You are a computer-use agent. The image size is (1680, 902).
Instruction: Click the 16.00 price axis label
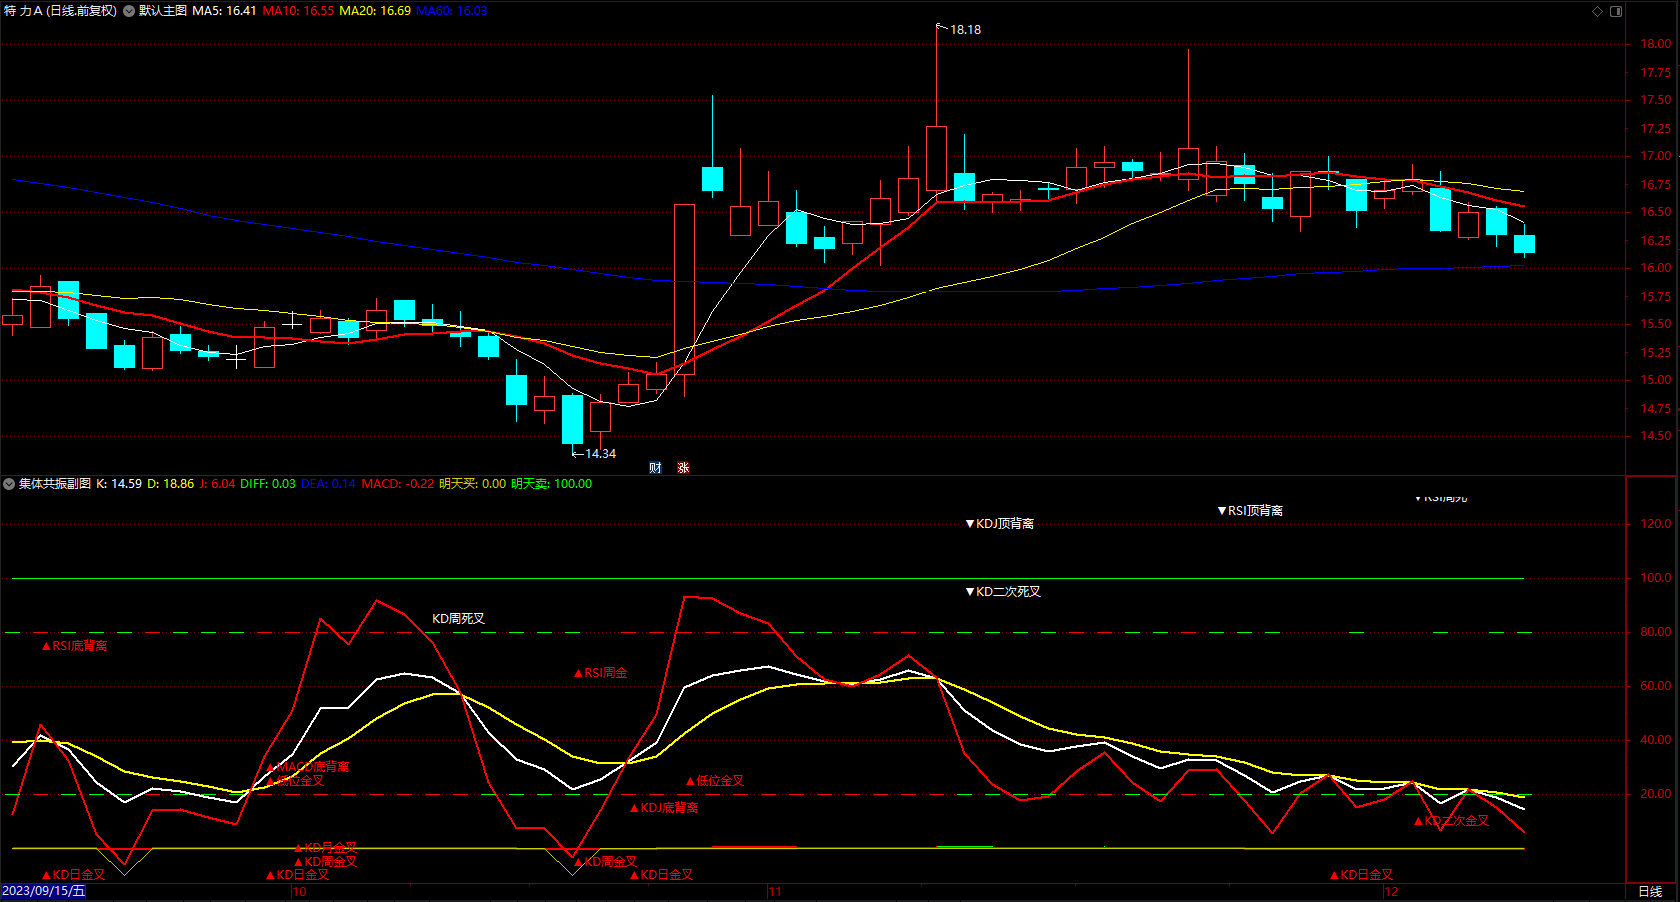pos(1655,268)
